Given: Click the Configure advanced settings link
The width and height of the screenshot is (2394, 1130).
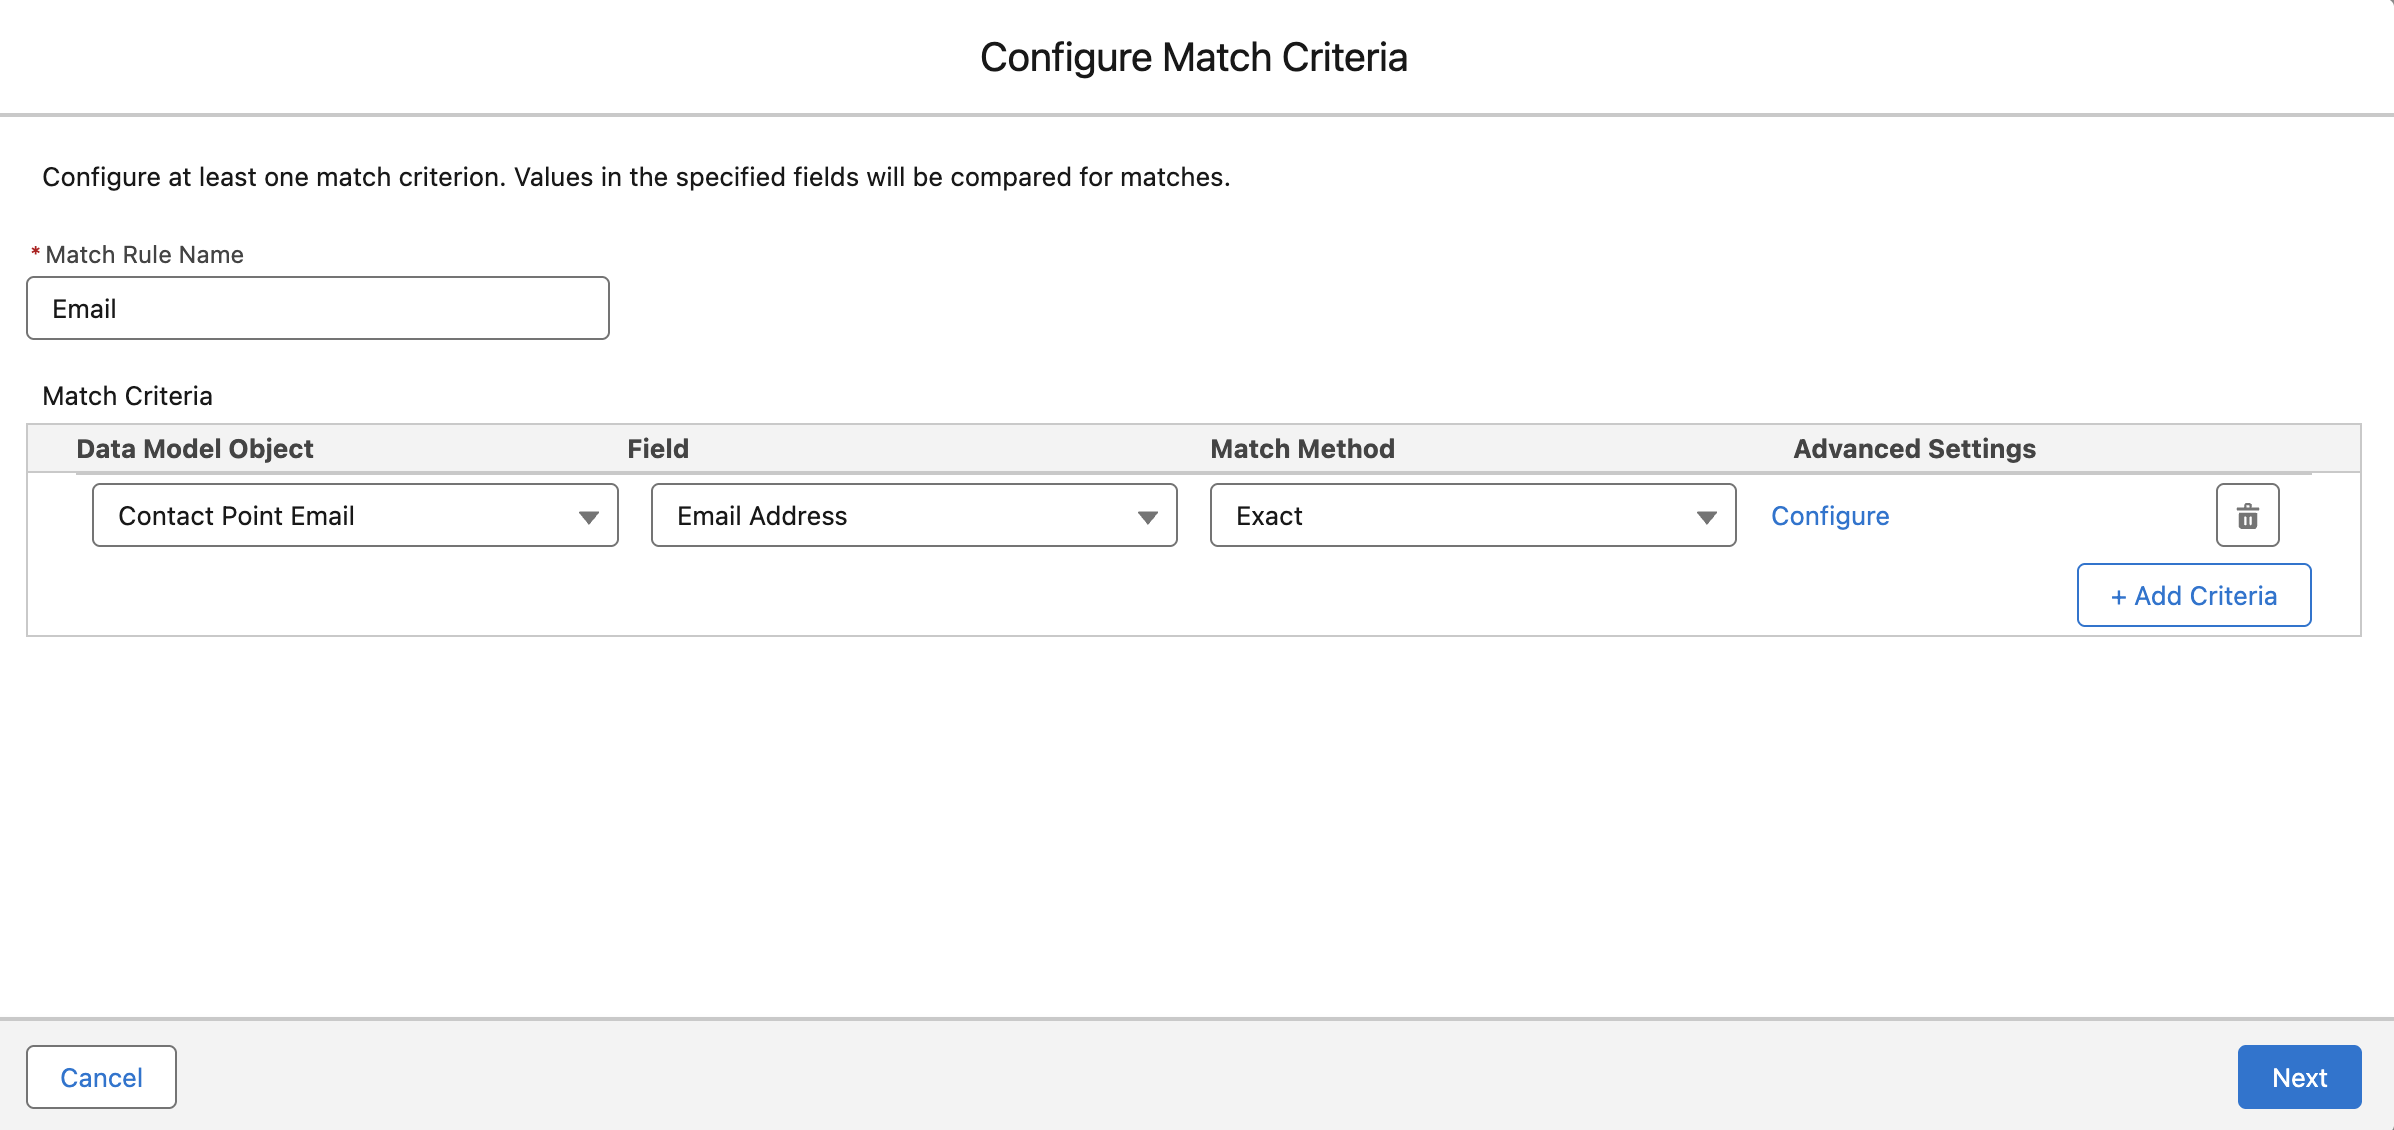Looking at the screenshot, I should (1830, 516).
